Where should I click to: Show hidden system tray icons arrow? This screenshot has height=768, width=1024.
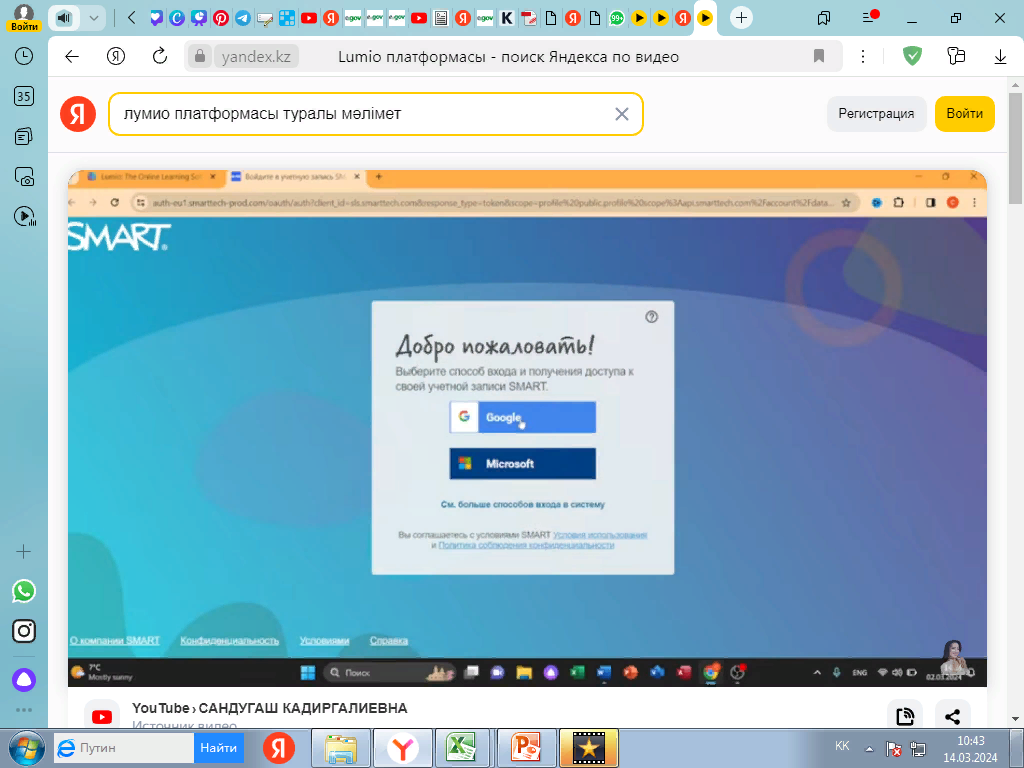[x=869, y=749]
